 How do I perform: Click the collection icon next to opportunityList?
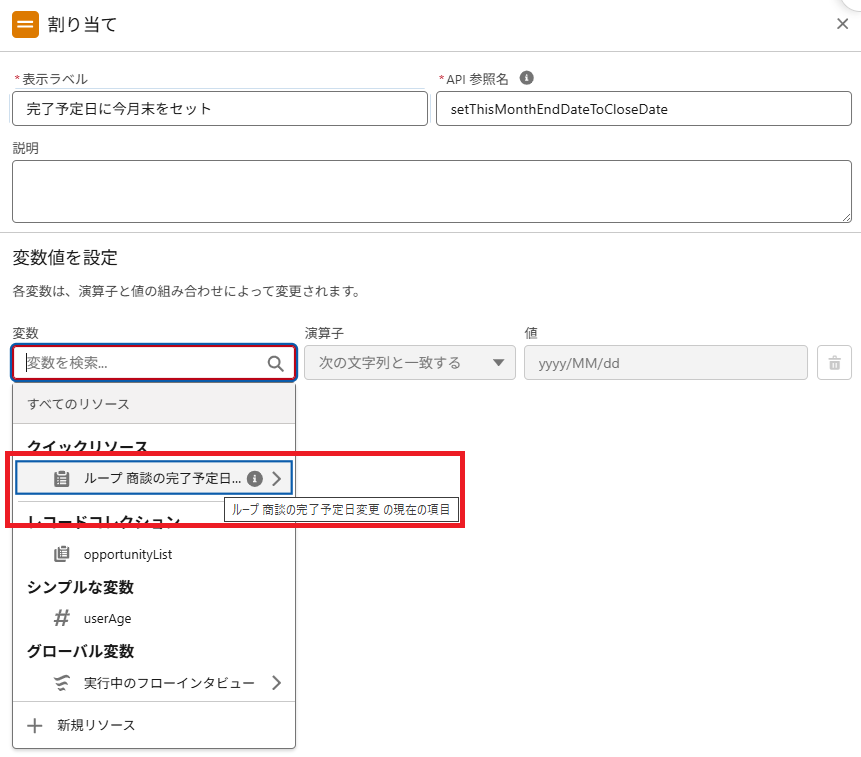point(62,554)
